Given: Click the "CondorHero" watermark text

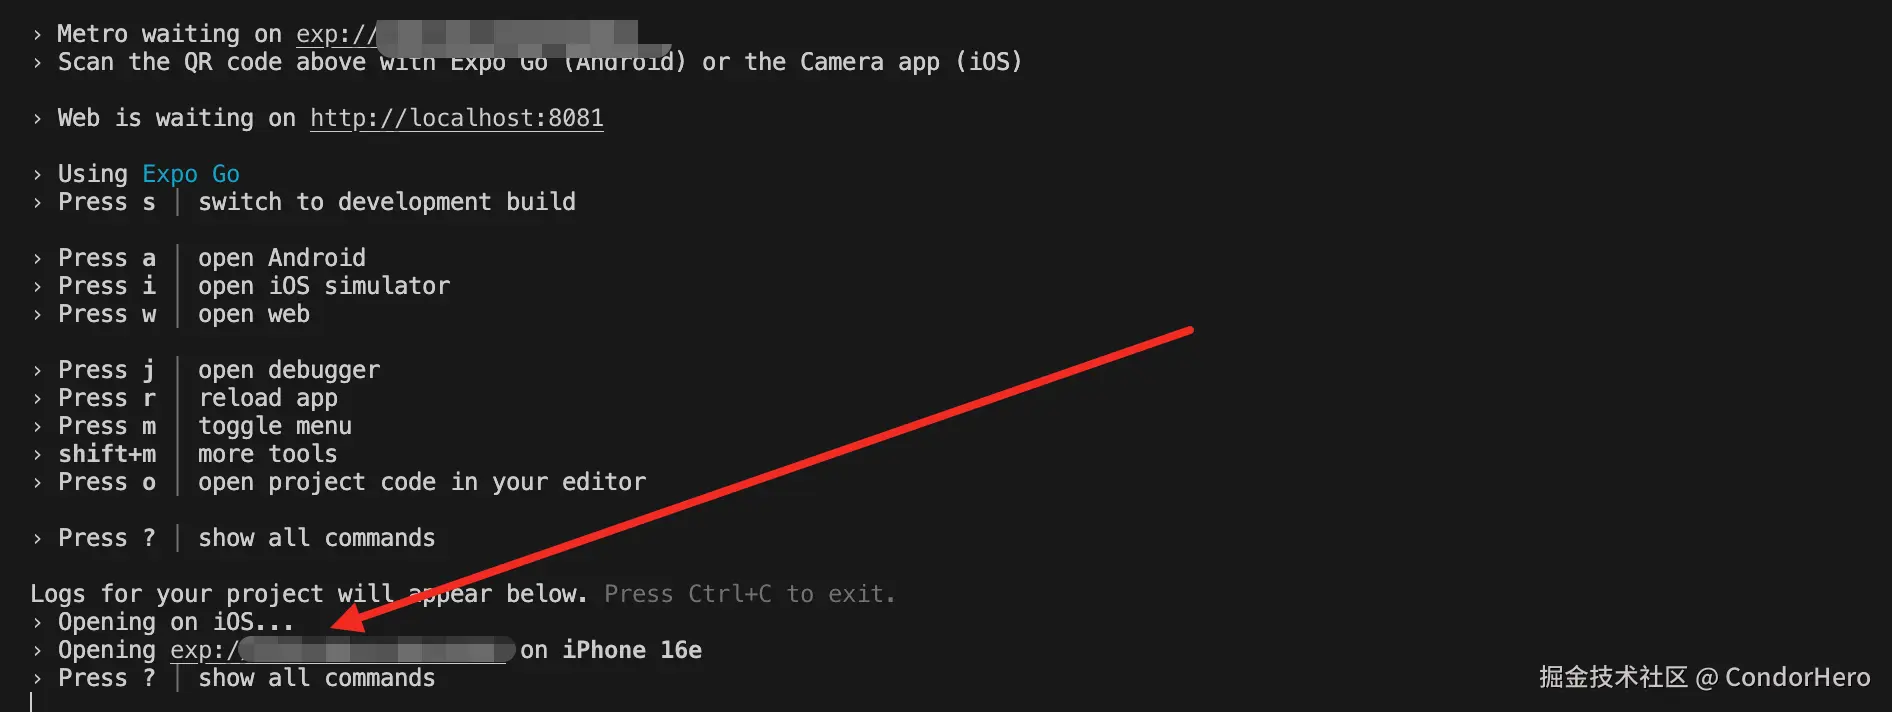Looking at the screenshot, I should [1797, 677].
